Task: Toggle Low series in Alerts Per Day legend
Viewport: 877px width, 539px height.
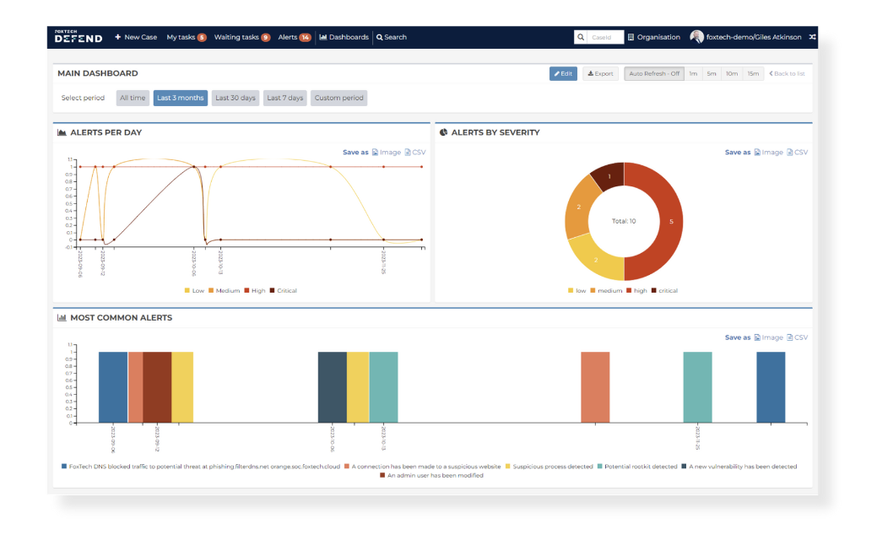Action: tap(195, 291)
